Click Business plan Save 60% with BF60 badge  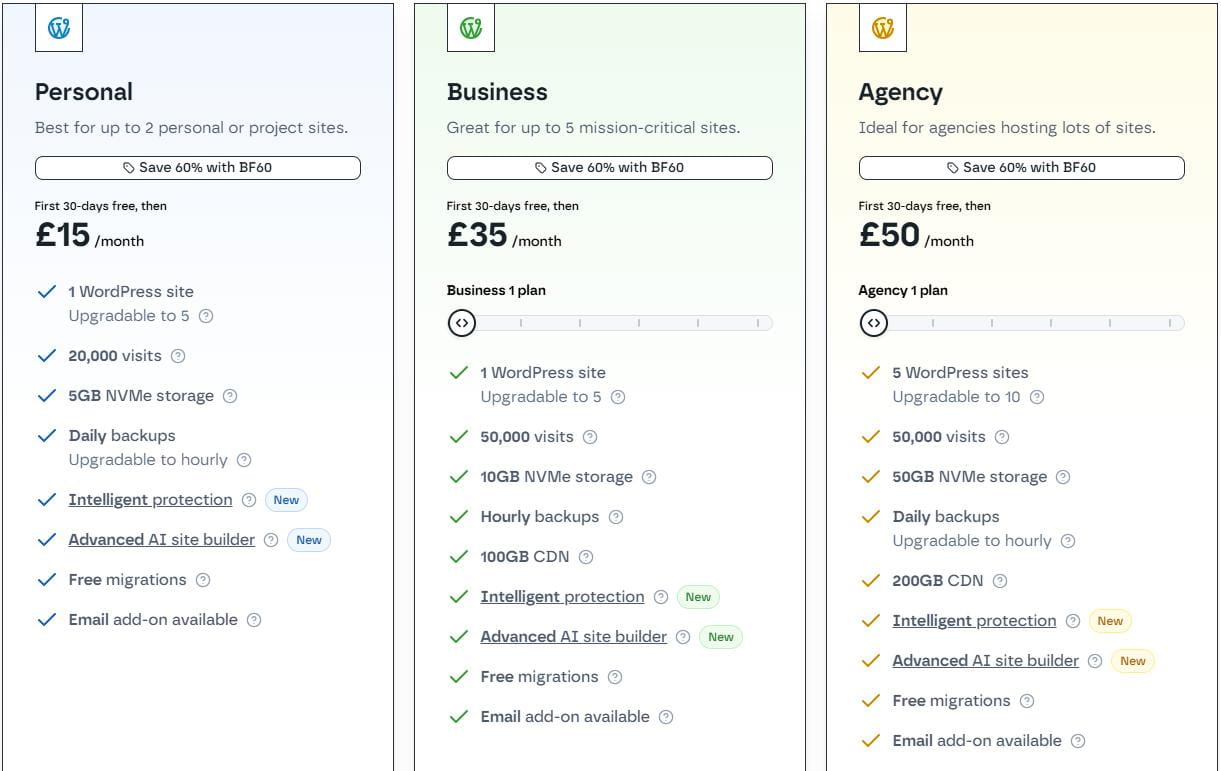(610, 168)
